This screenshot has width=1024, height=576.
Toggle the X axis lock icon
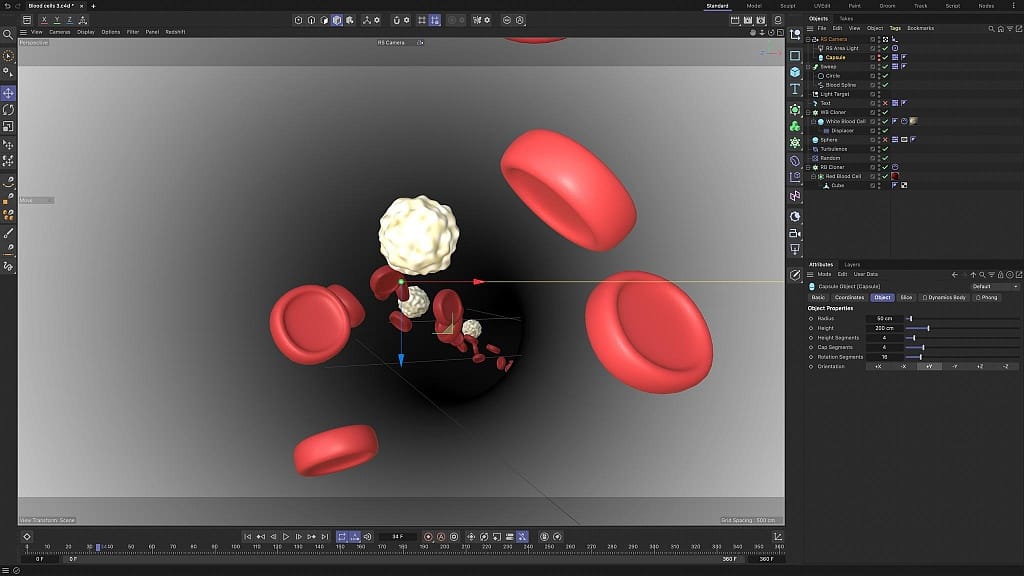(44, 20)
